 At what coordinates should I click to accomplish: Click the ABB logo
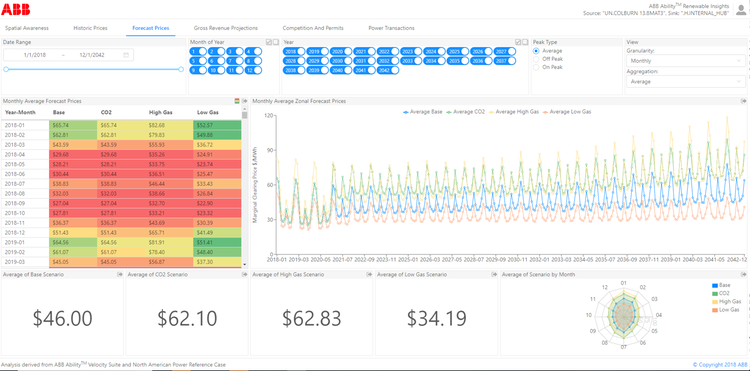pyautogui.click(x=16, y=9)
